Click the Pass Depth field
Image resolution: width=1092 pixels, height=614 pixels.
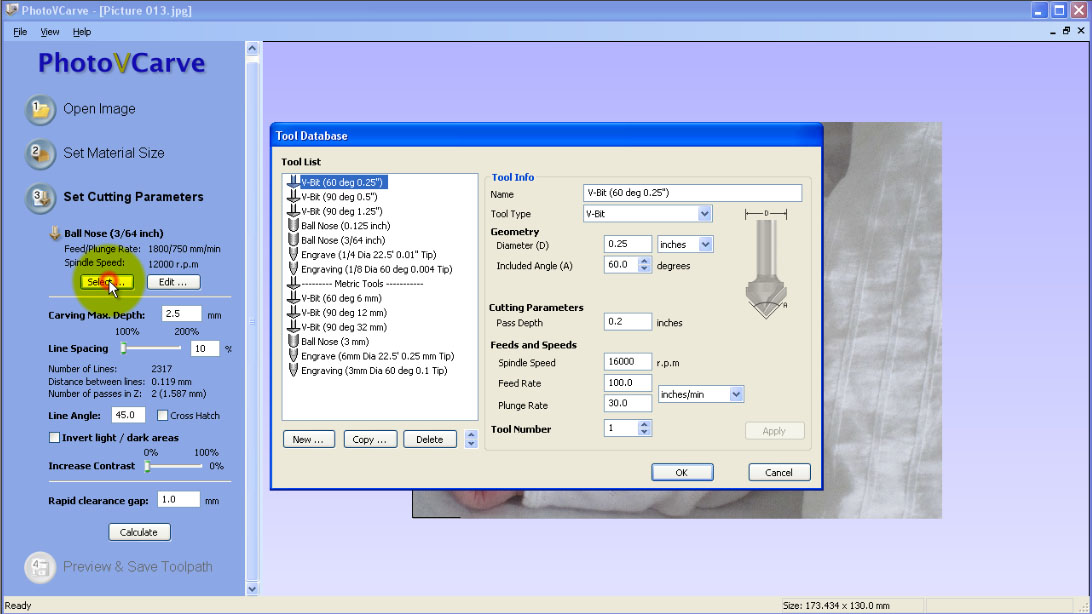[627, 322]
